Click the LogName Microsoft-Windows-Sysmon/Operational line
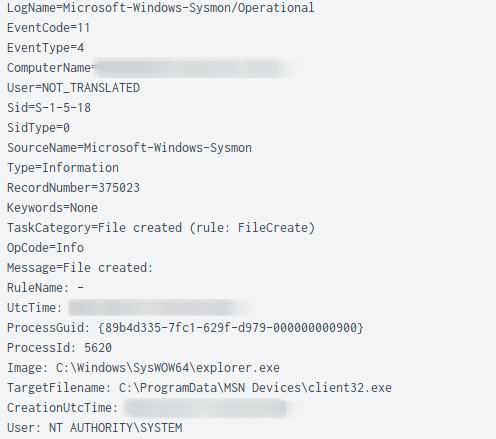The height and width of the screenshot is (439, 496). pyautogui.click(x=160, y=8)
